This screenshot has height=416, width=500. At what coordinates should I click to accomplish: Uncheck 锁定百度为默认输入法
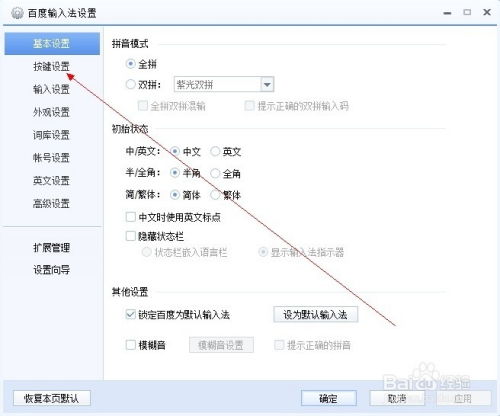pyautogui.click(x=131, y=314)
